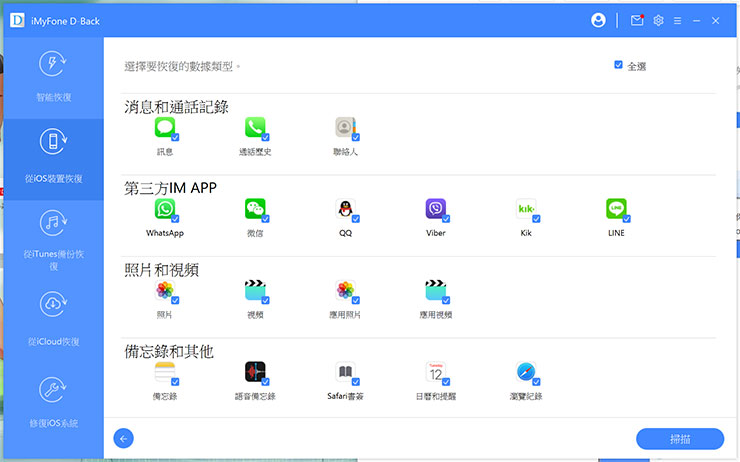This screenshot has height=462, width=740.
Task: Uncheck the Kik checkbox
Action: 536,219
